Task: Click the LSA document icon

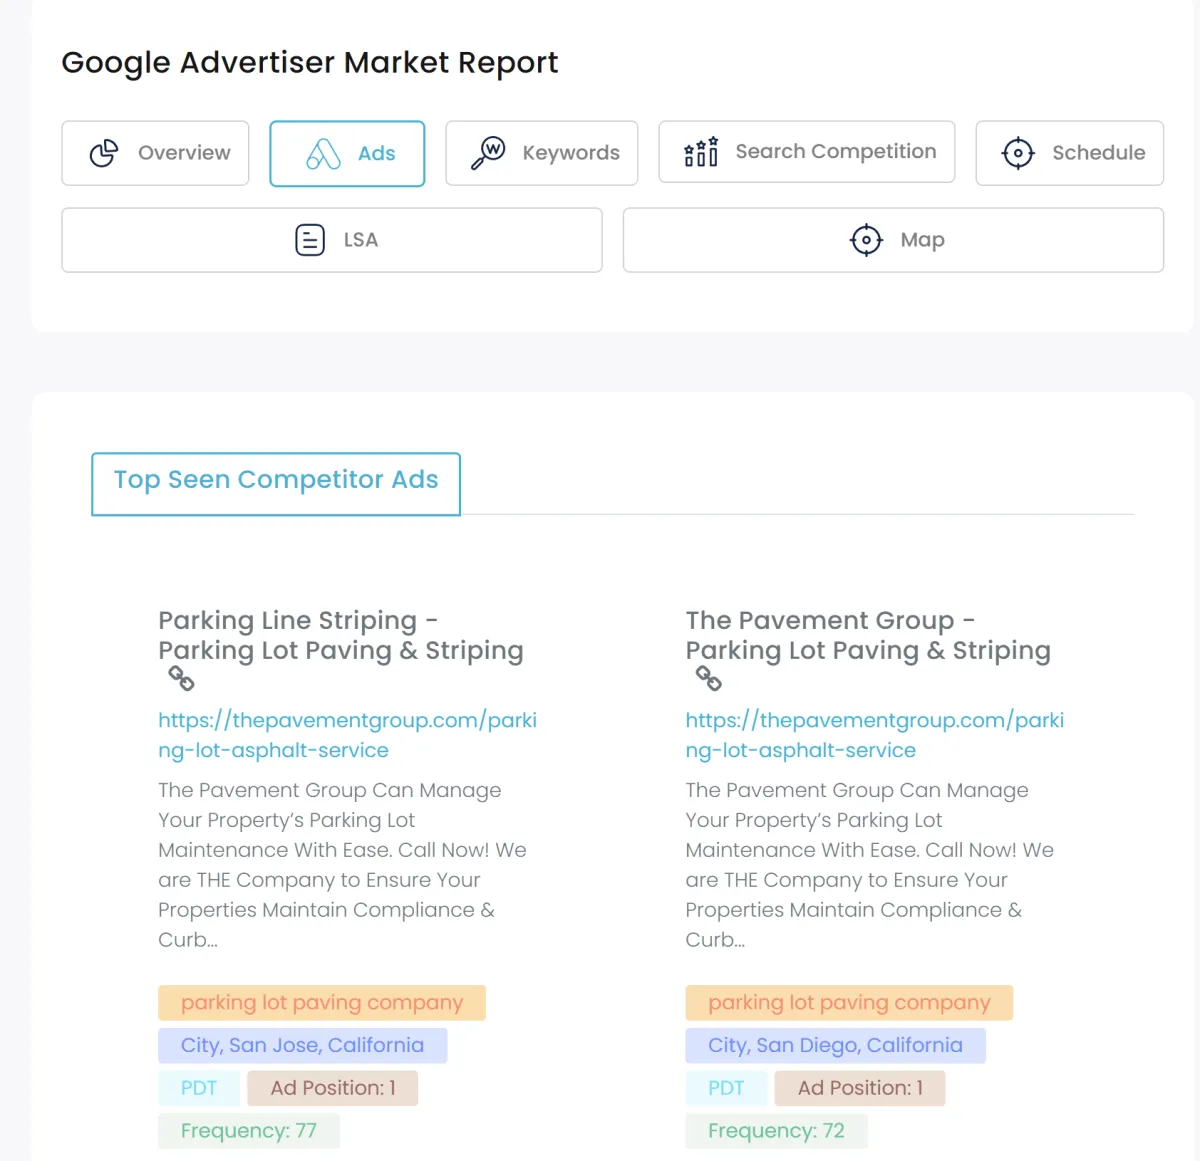Action: coord(310,240)
